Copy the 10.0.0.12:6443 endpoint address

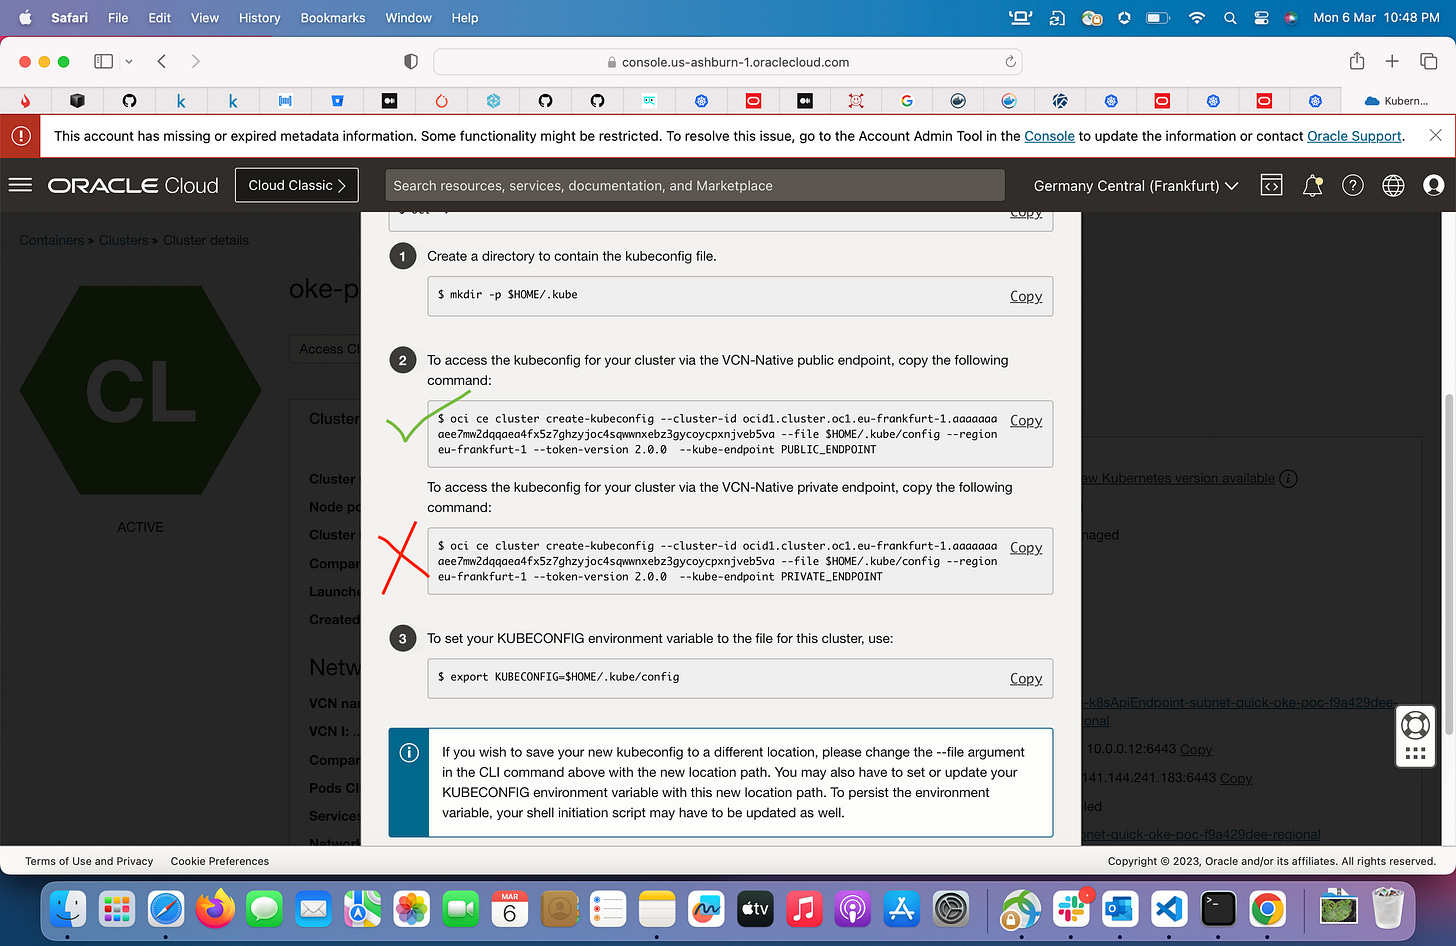pyautogui.click(x=1196, y=750)
